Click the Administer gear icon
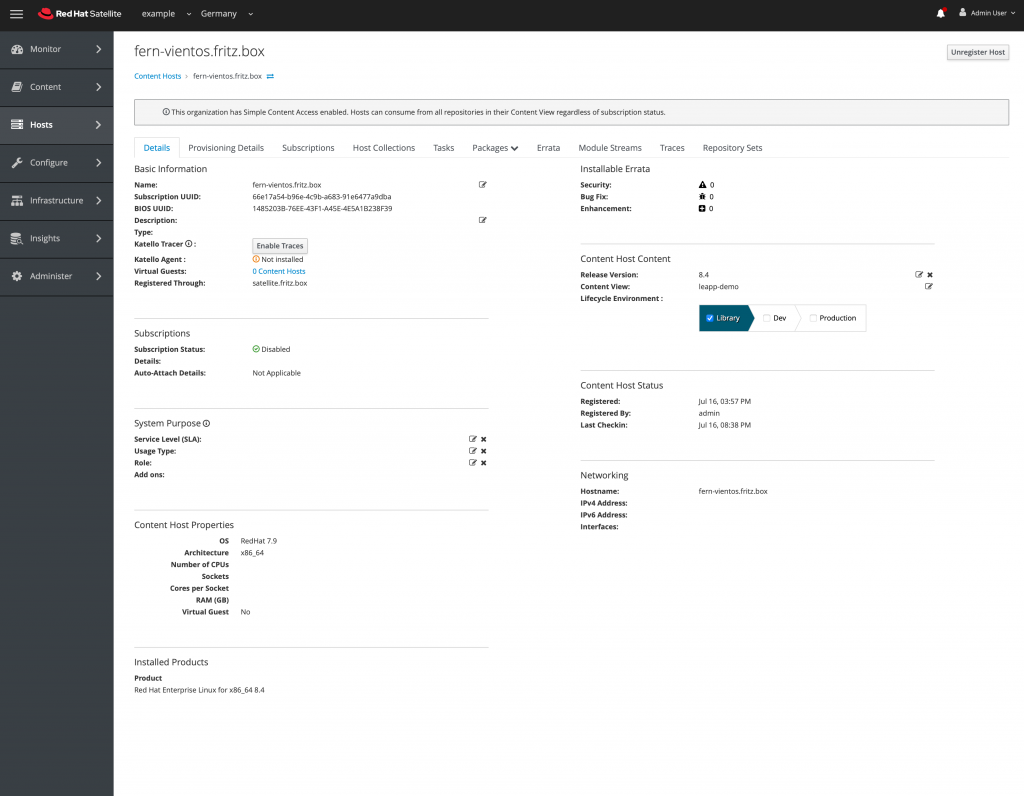This screenshot has width=1024, height=796. click(17, 276)
